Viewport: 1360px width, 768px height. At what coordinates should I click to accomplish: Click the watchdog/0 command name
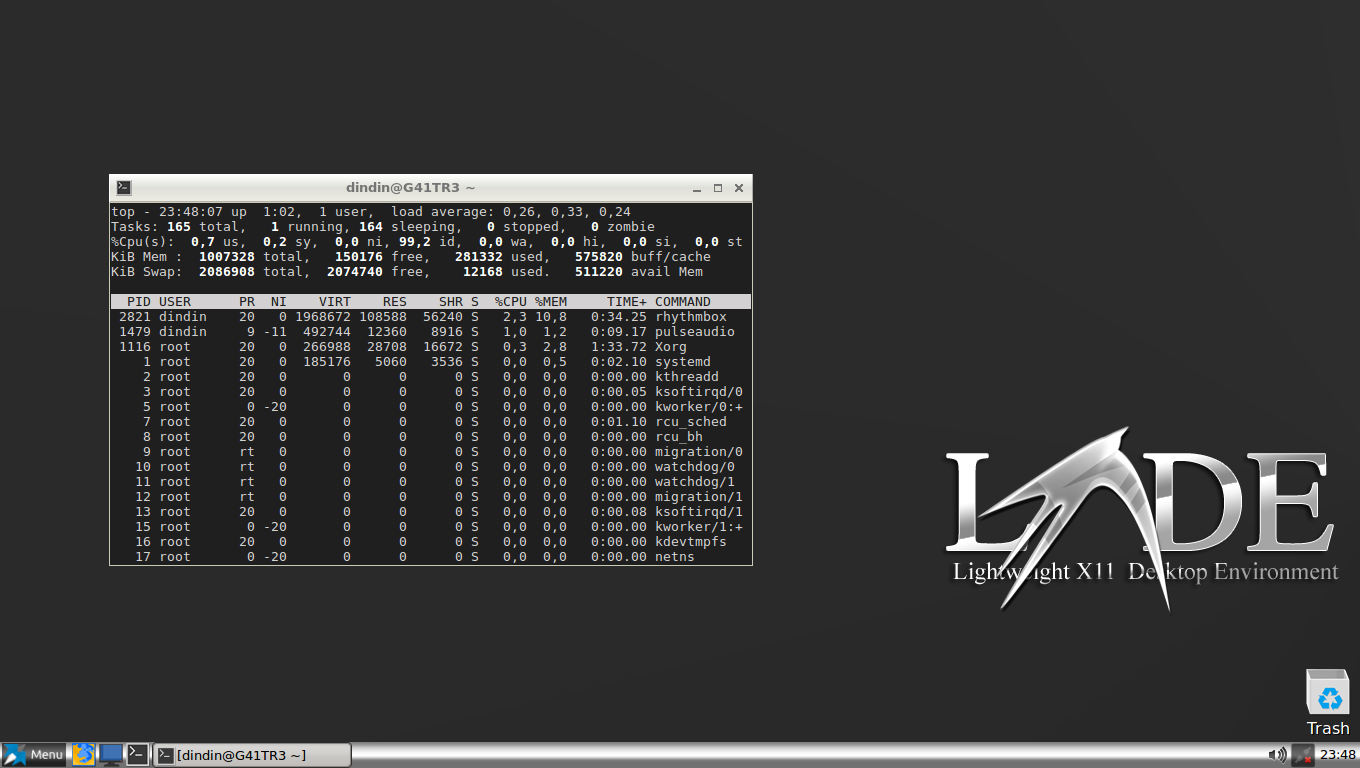(x=695, y=467)
